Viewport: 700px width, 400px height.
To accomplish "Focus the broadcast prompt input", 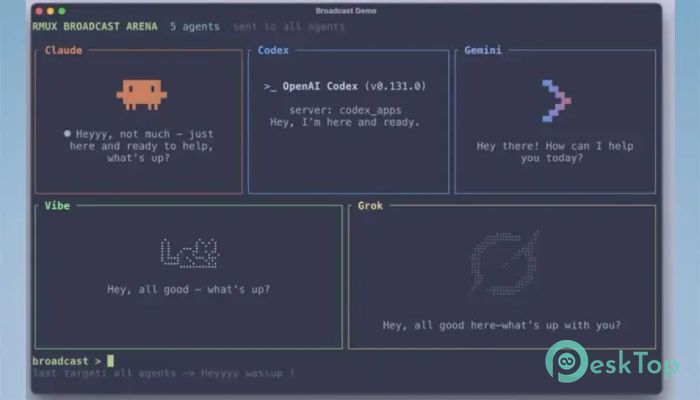I will 110,361.
